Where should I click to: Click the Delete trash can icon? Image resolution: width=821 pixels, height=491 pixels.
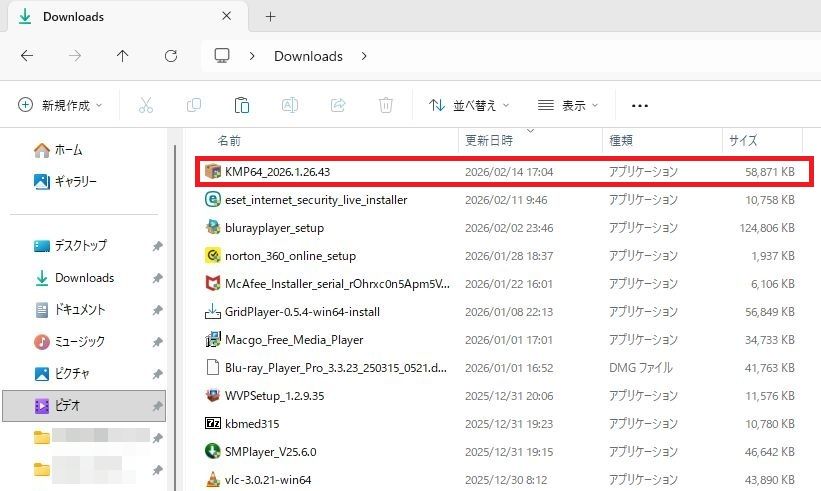click(x=386, y=105)
